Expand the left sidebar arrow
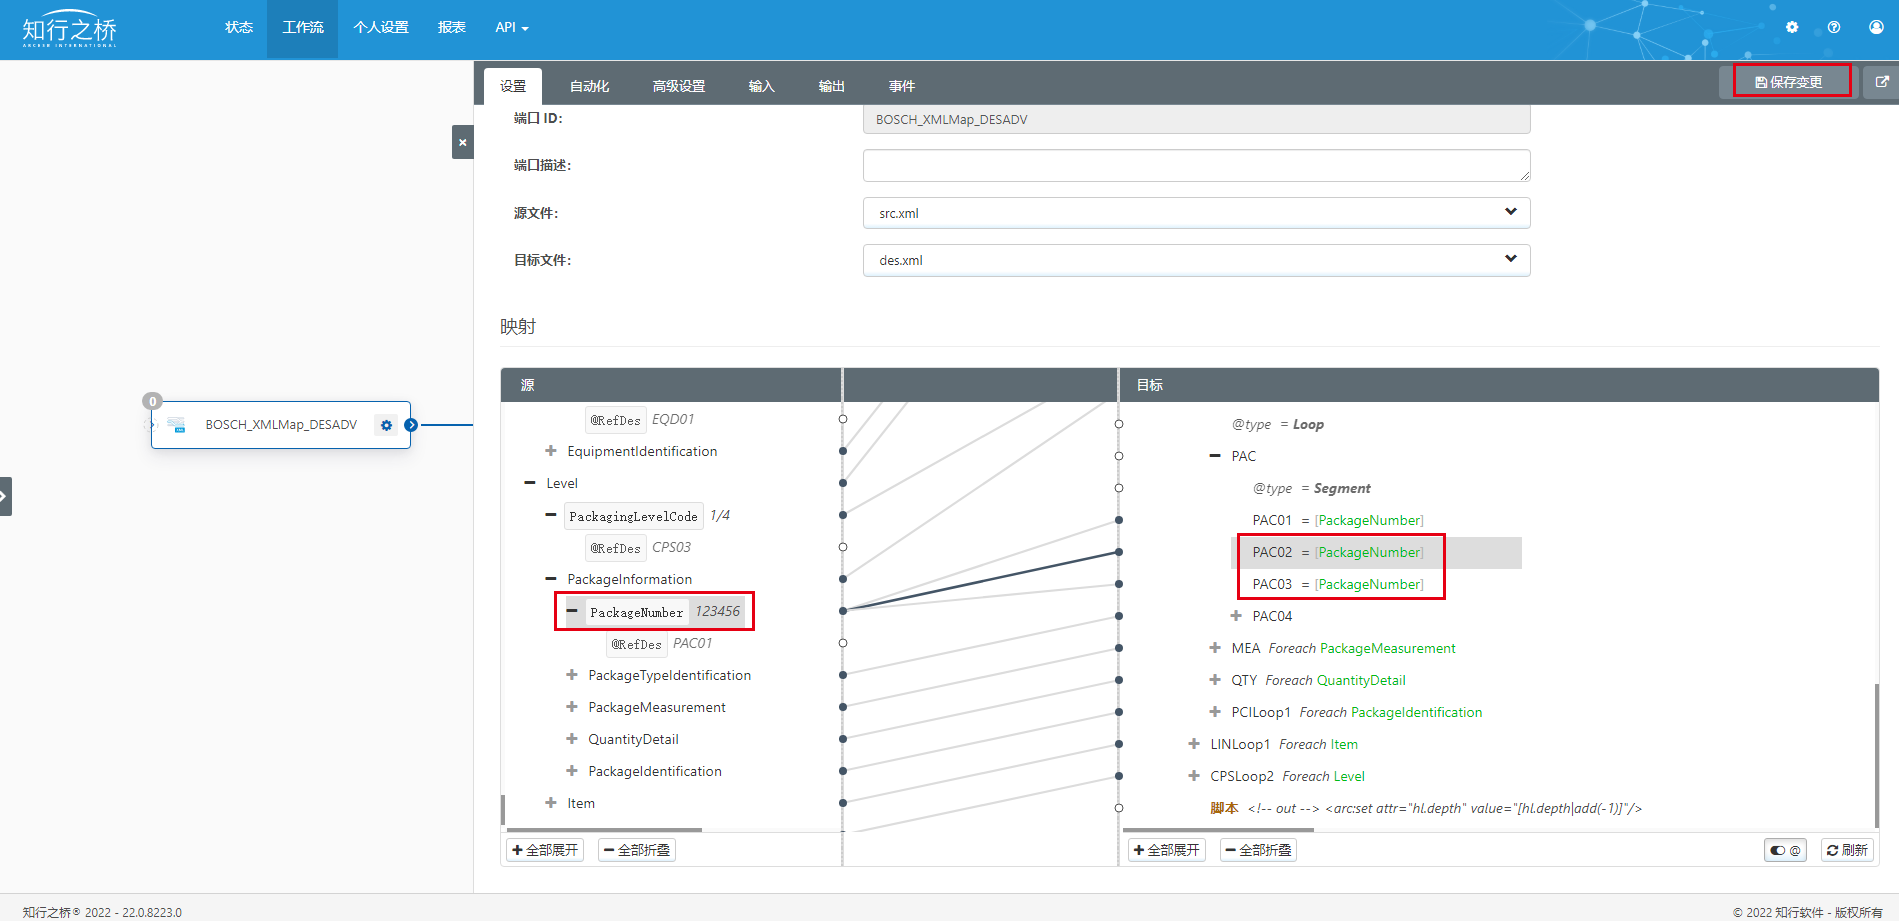The width and height of the screenshot is (1899, 921). 5,496
